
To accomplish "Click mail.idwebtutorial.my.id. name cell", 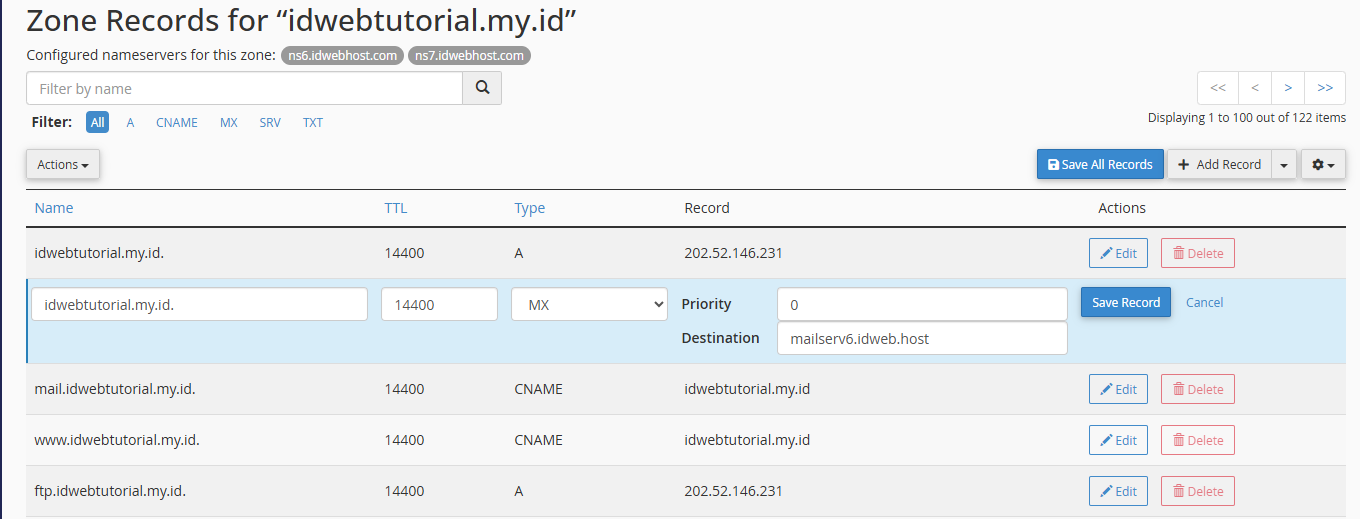I will 115,389.
